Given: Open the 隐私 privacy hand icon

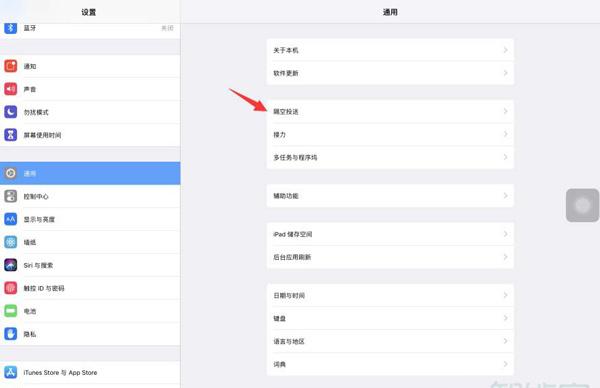Looking at the screenshot, I should click(11, 334).
